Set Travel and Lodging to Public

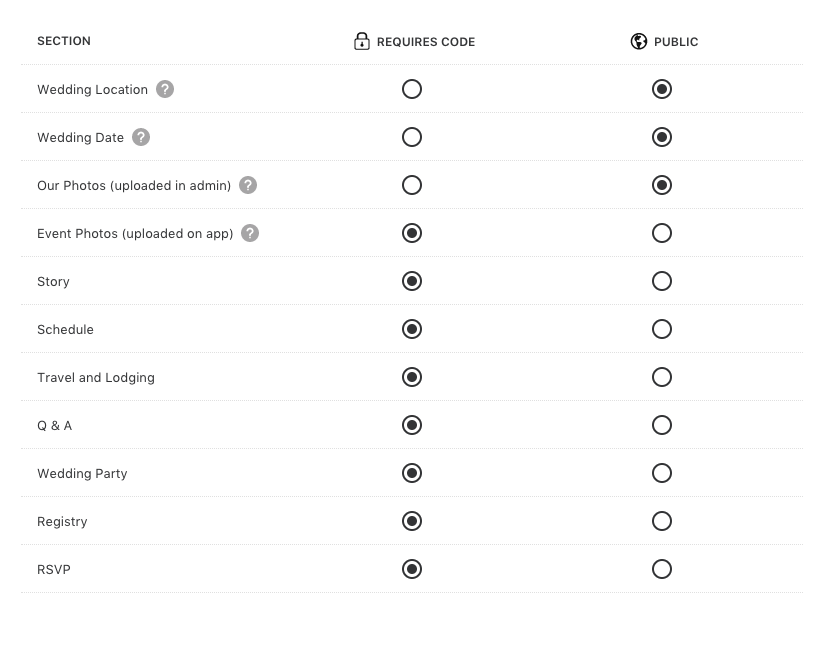pyautogui.click(x=662, y=377)
